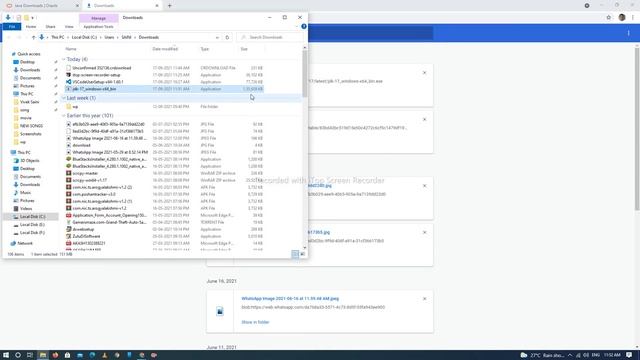
Task: Select Network in navigation pane
Action: coord(25,243)
